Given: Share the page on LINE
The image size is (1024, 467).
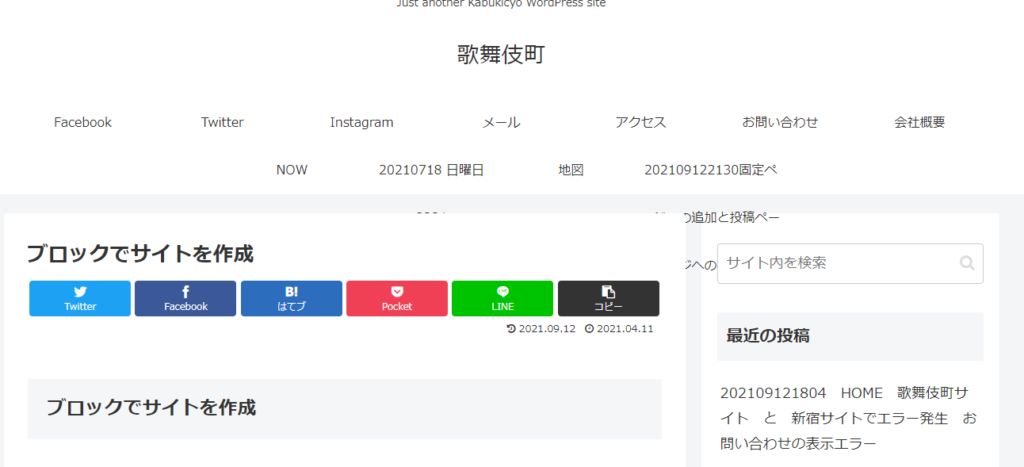Looking at the screenshot, I should point(502,298).
